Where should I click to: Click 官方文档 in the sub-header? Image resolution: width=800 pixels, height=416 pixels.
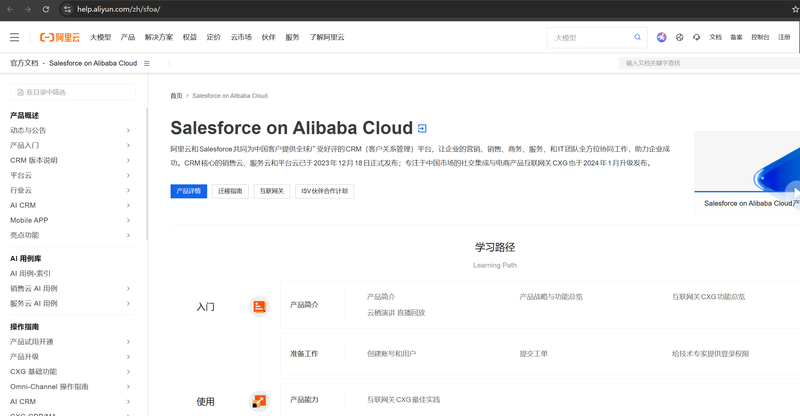coord(24,63)
